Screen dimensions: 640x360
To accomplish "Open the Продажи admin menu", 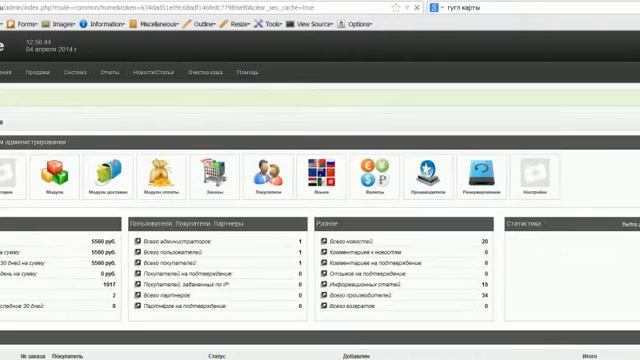I will [x=38, y=72].
